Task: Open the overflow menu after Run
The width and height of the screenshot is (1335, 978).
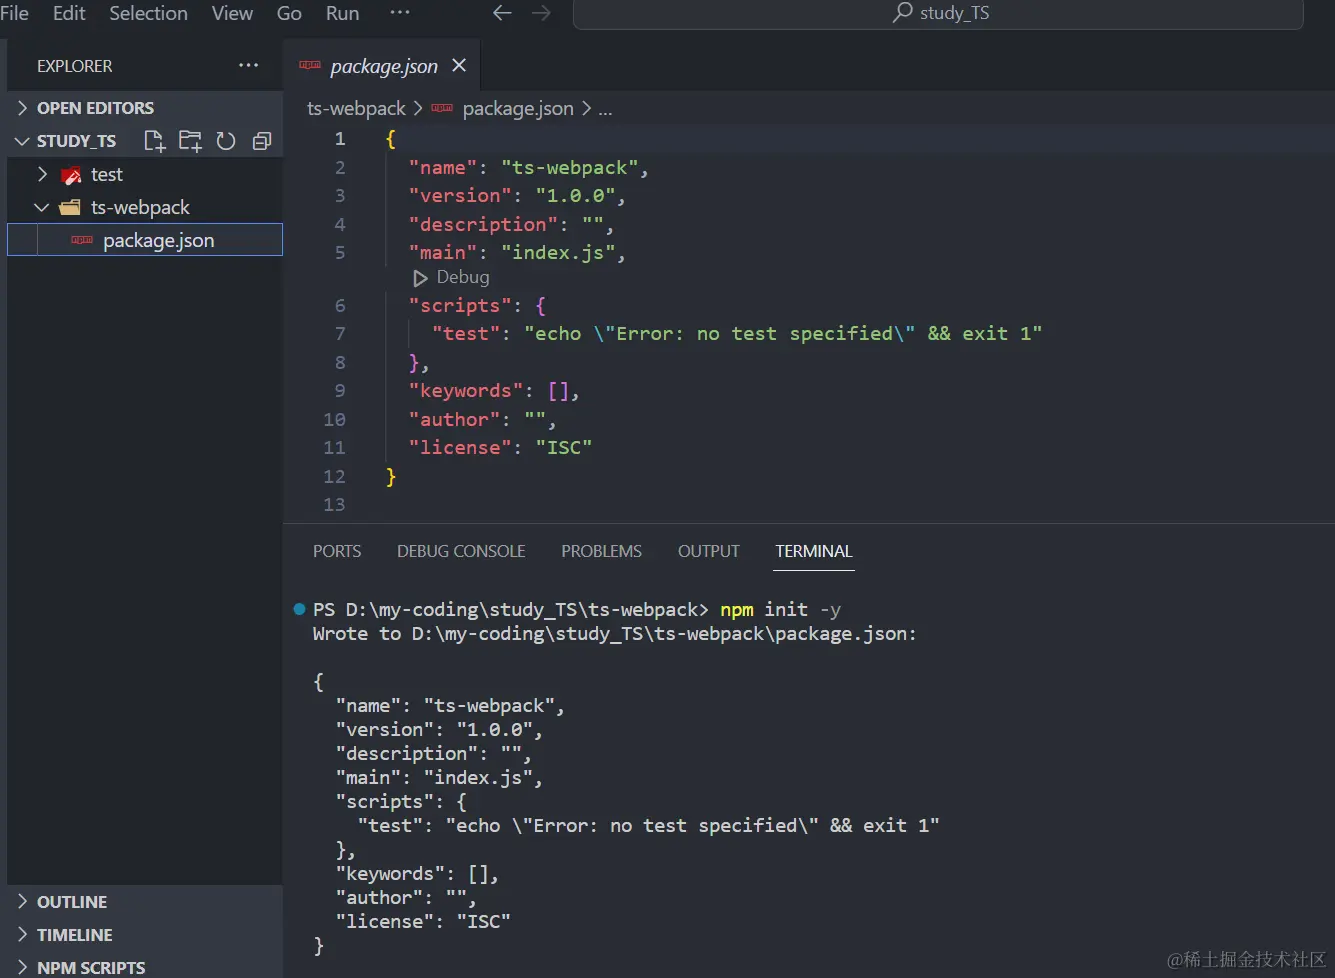Action: 399,13
